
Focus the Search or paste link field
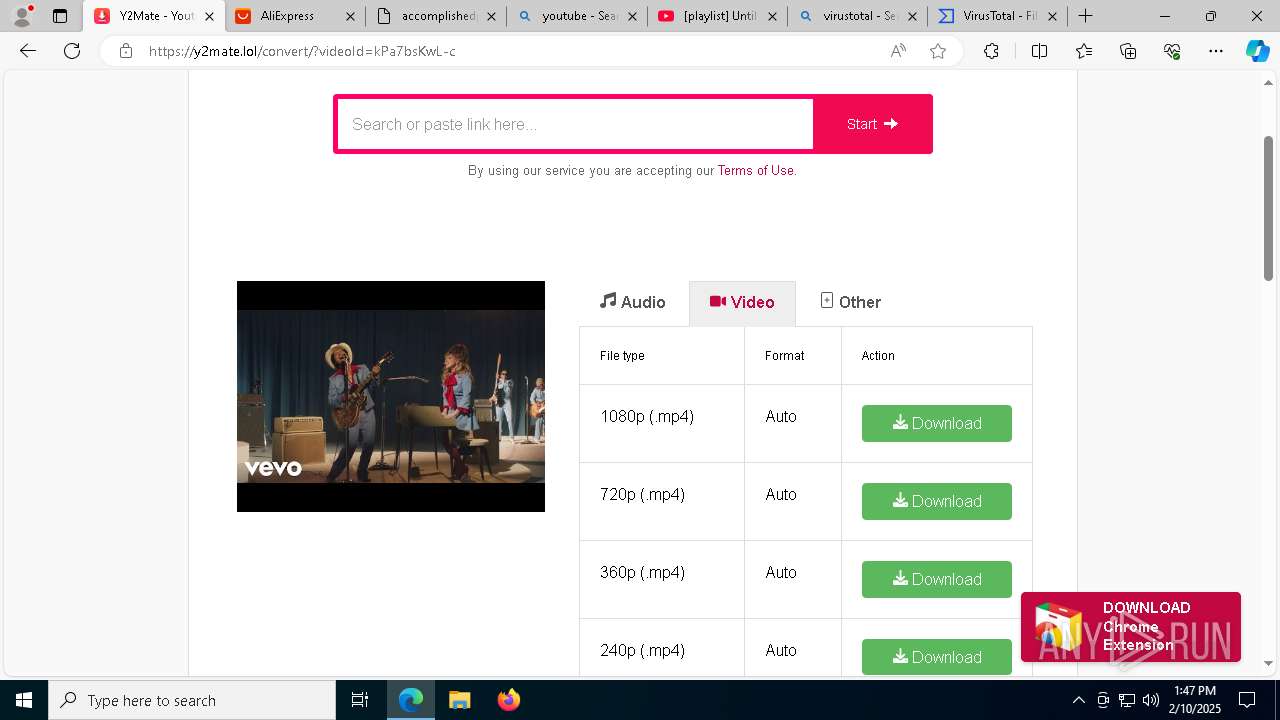[576, 124]
